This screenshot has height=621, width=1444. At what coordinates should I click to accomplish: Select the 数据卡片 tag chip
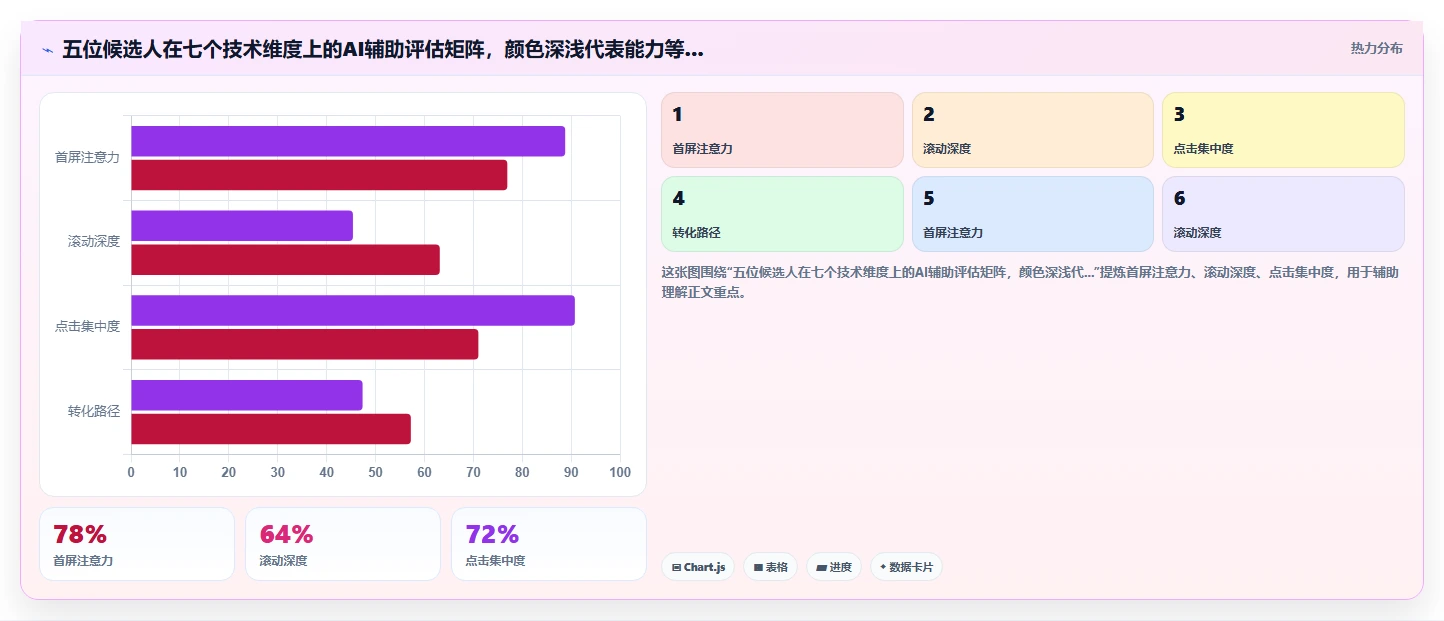click(906, 567)
